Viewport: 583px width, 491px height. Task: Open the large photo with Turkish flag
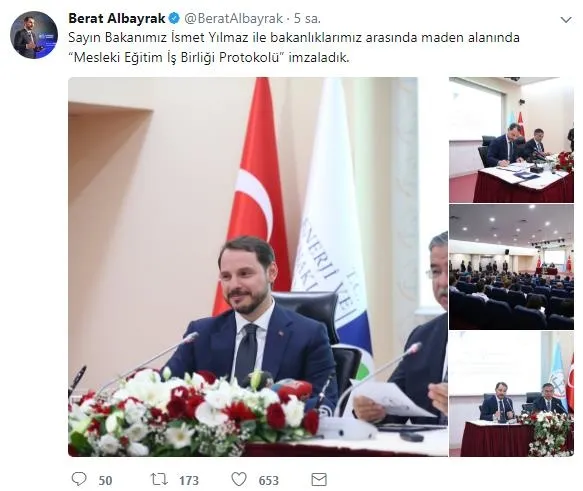(258, 267)
